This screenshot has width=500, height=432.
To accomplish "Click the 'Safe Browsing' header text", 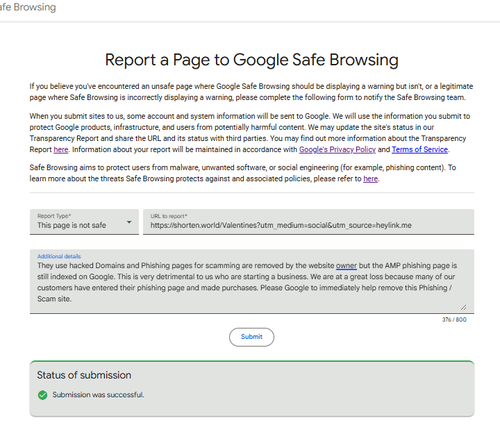I will [x=27, y=7].
